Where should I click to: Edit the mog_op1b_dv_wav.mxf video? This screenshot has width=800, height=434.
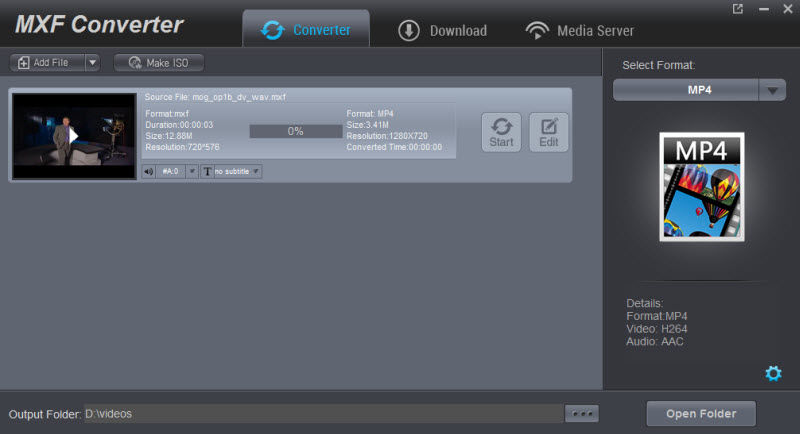(548, 133)
